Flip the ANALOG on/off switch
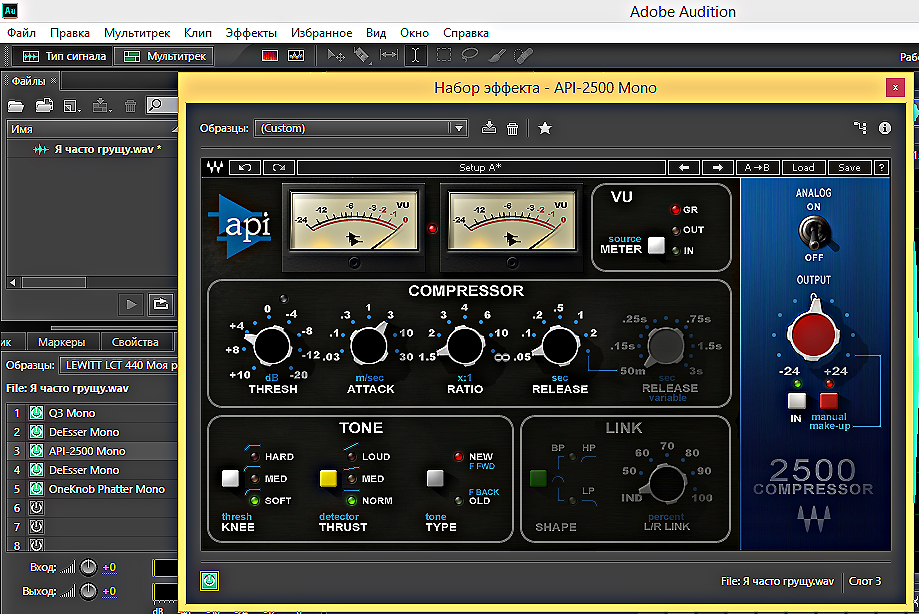Image resolution: width=919 pixels, height=614 pixels. pos(815,232)
